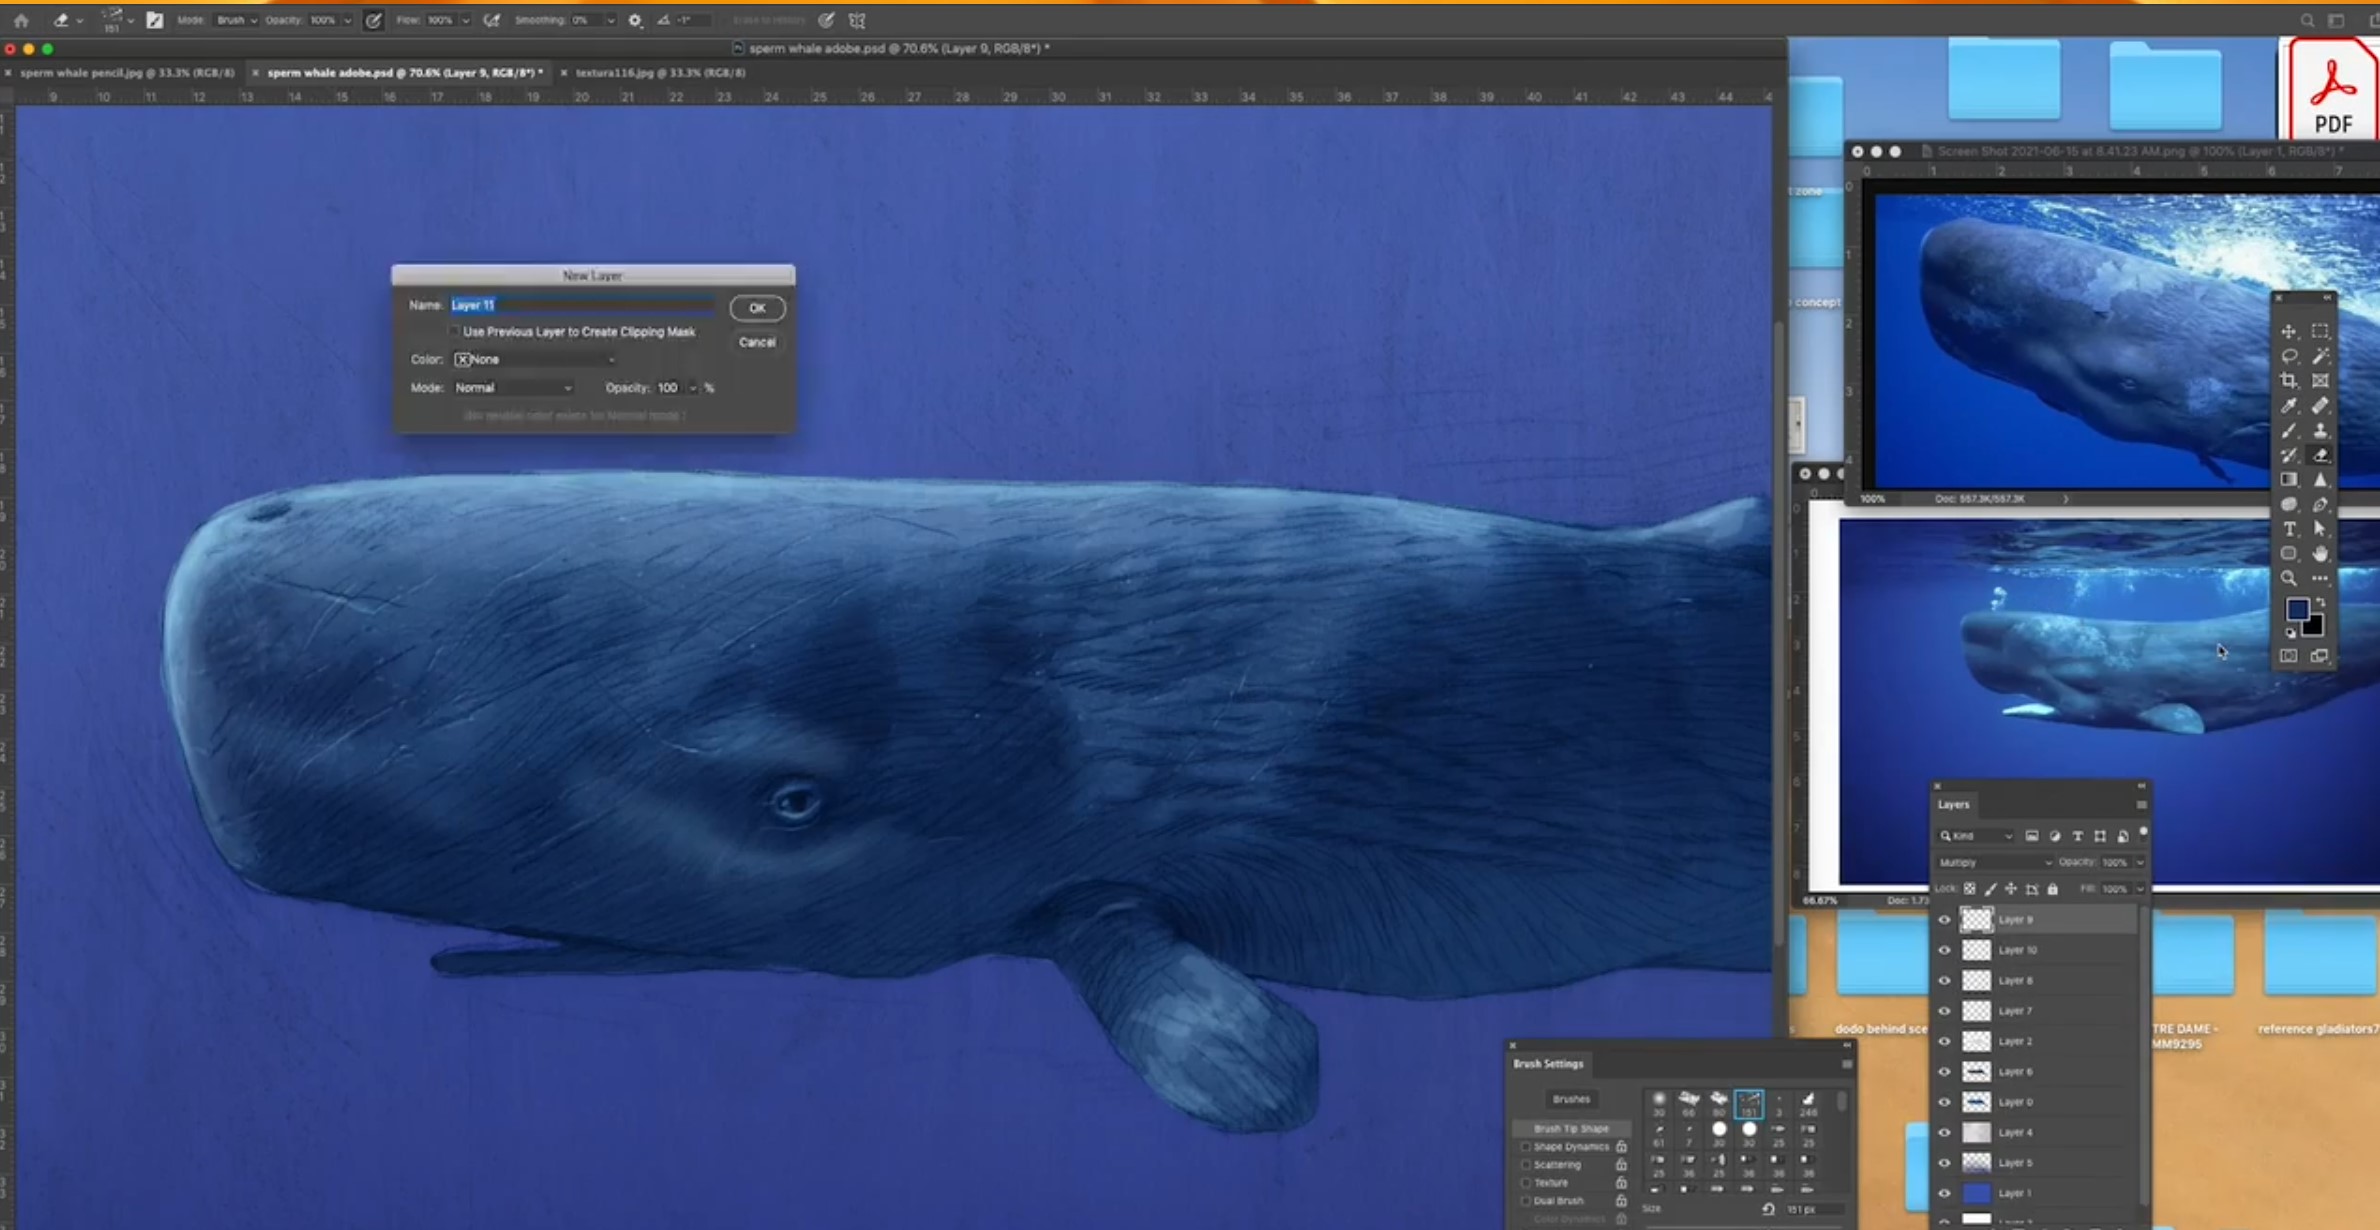Select the Rounded Rectangle shape tool
Viewport: 2380px width, 1230px height.
point(2289,554)
